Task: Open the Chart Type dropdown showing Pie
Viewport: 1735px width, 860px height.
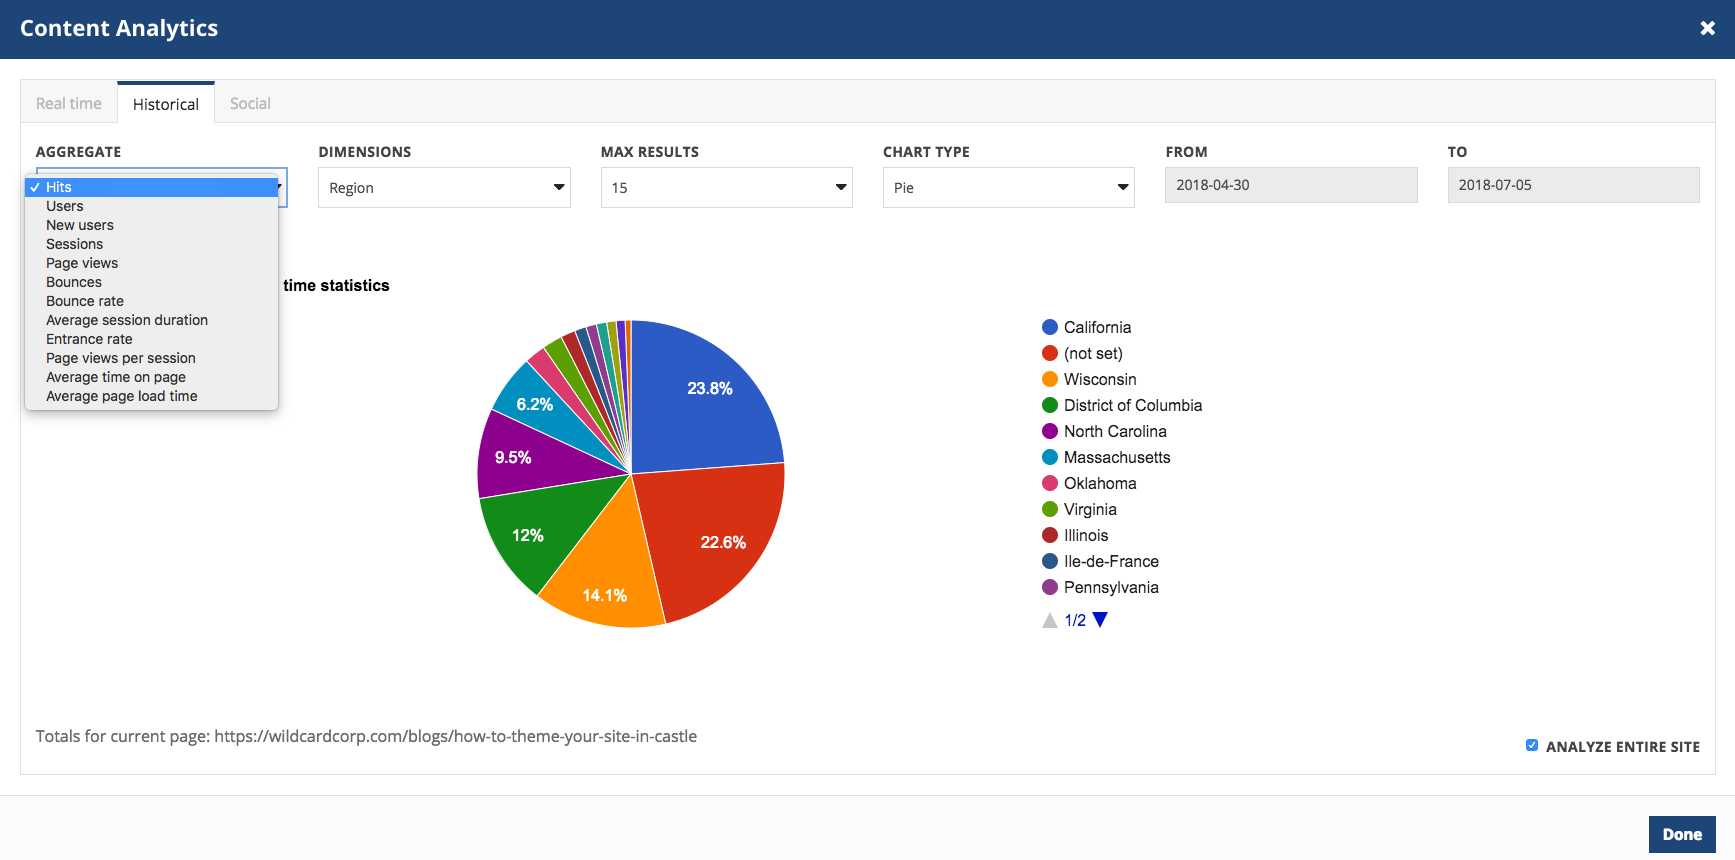Action: [x=1009, y=187]
